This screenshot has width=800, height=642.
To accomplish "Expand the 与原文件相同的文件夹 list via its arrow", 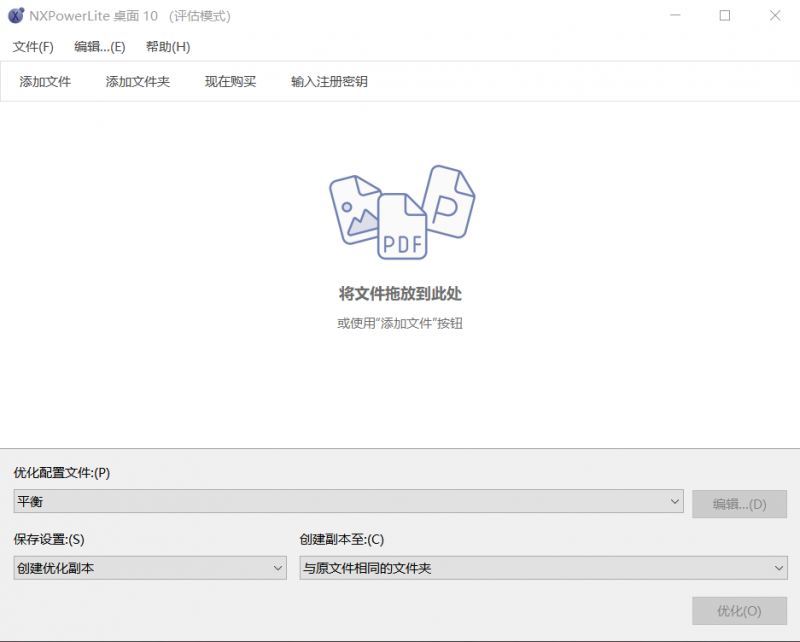I will (x=779, y=567).
